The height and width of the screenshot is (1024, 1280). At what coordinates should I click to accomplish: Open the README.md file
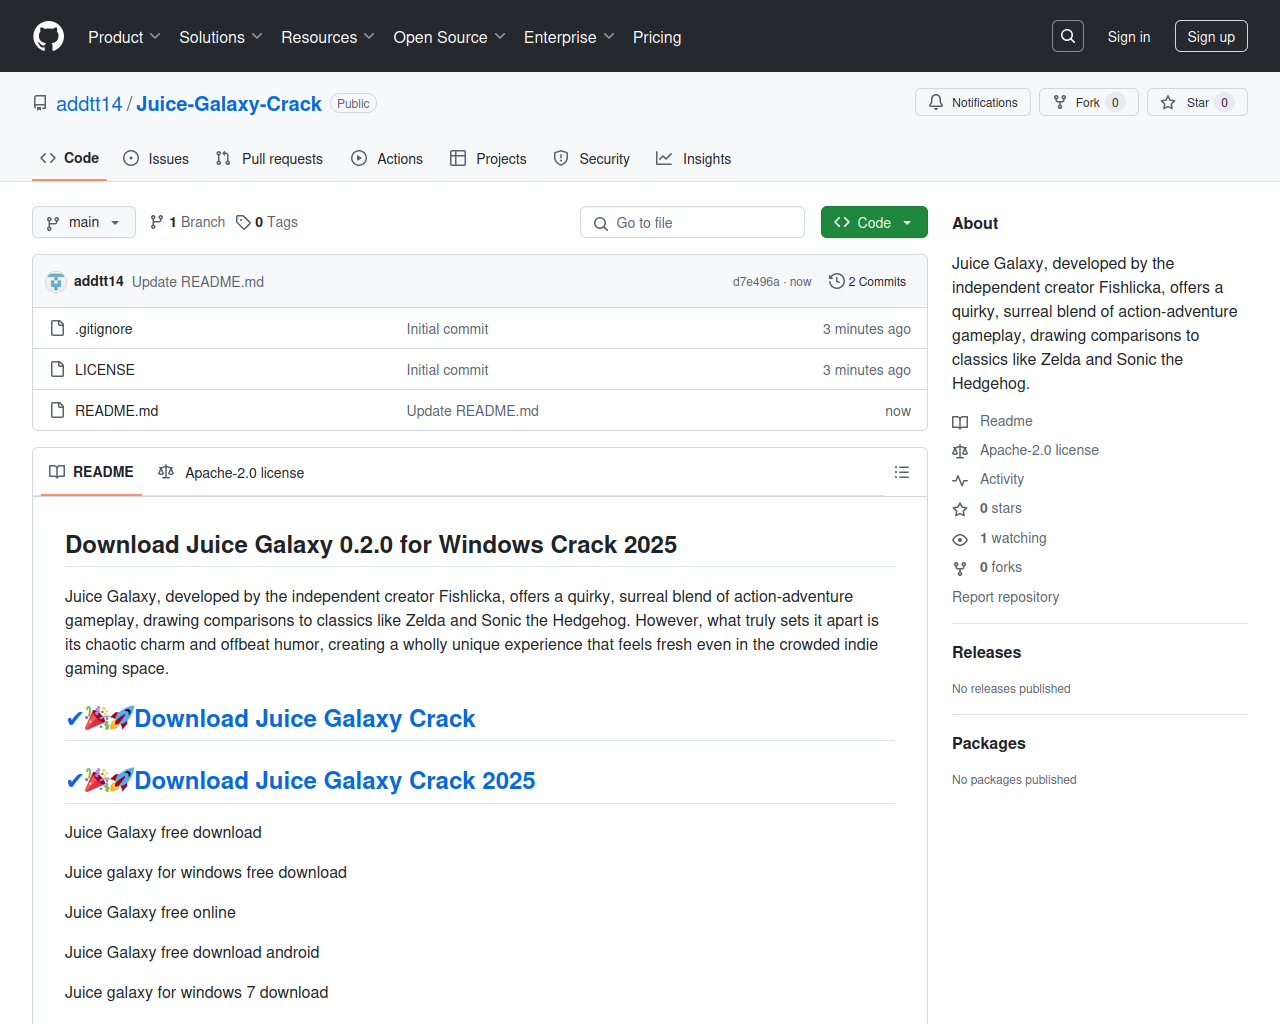[117, 411]
